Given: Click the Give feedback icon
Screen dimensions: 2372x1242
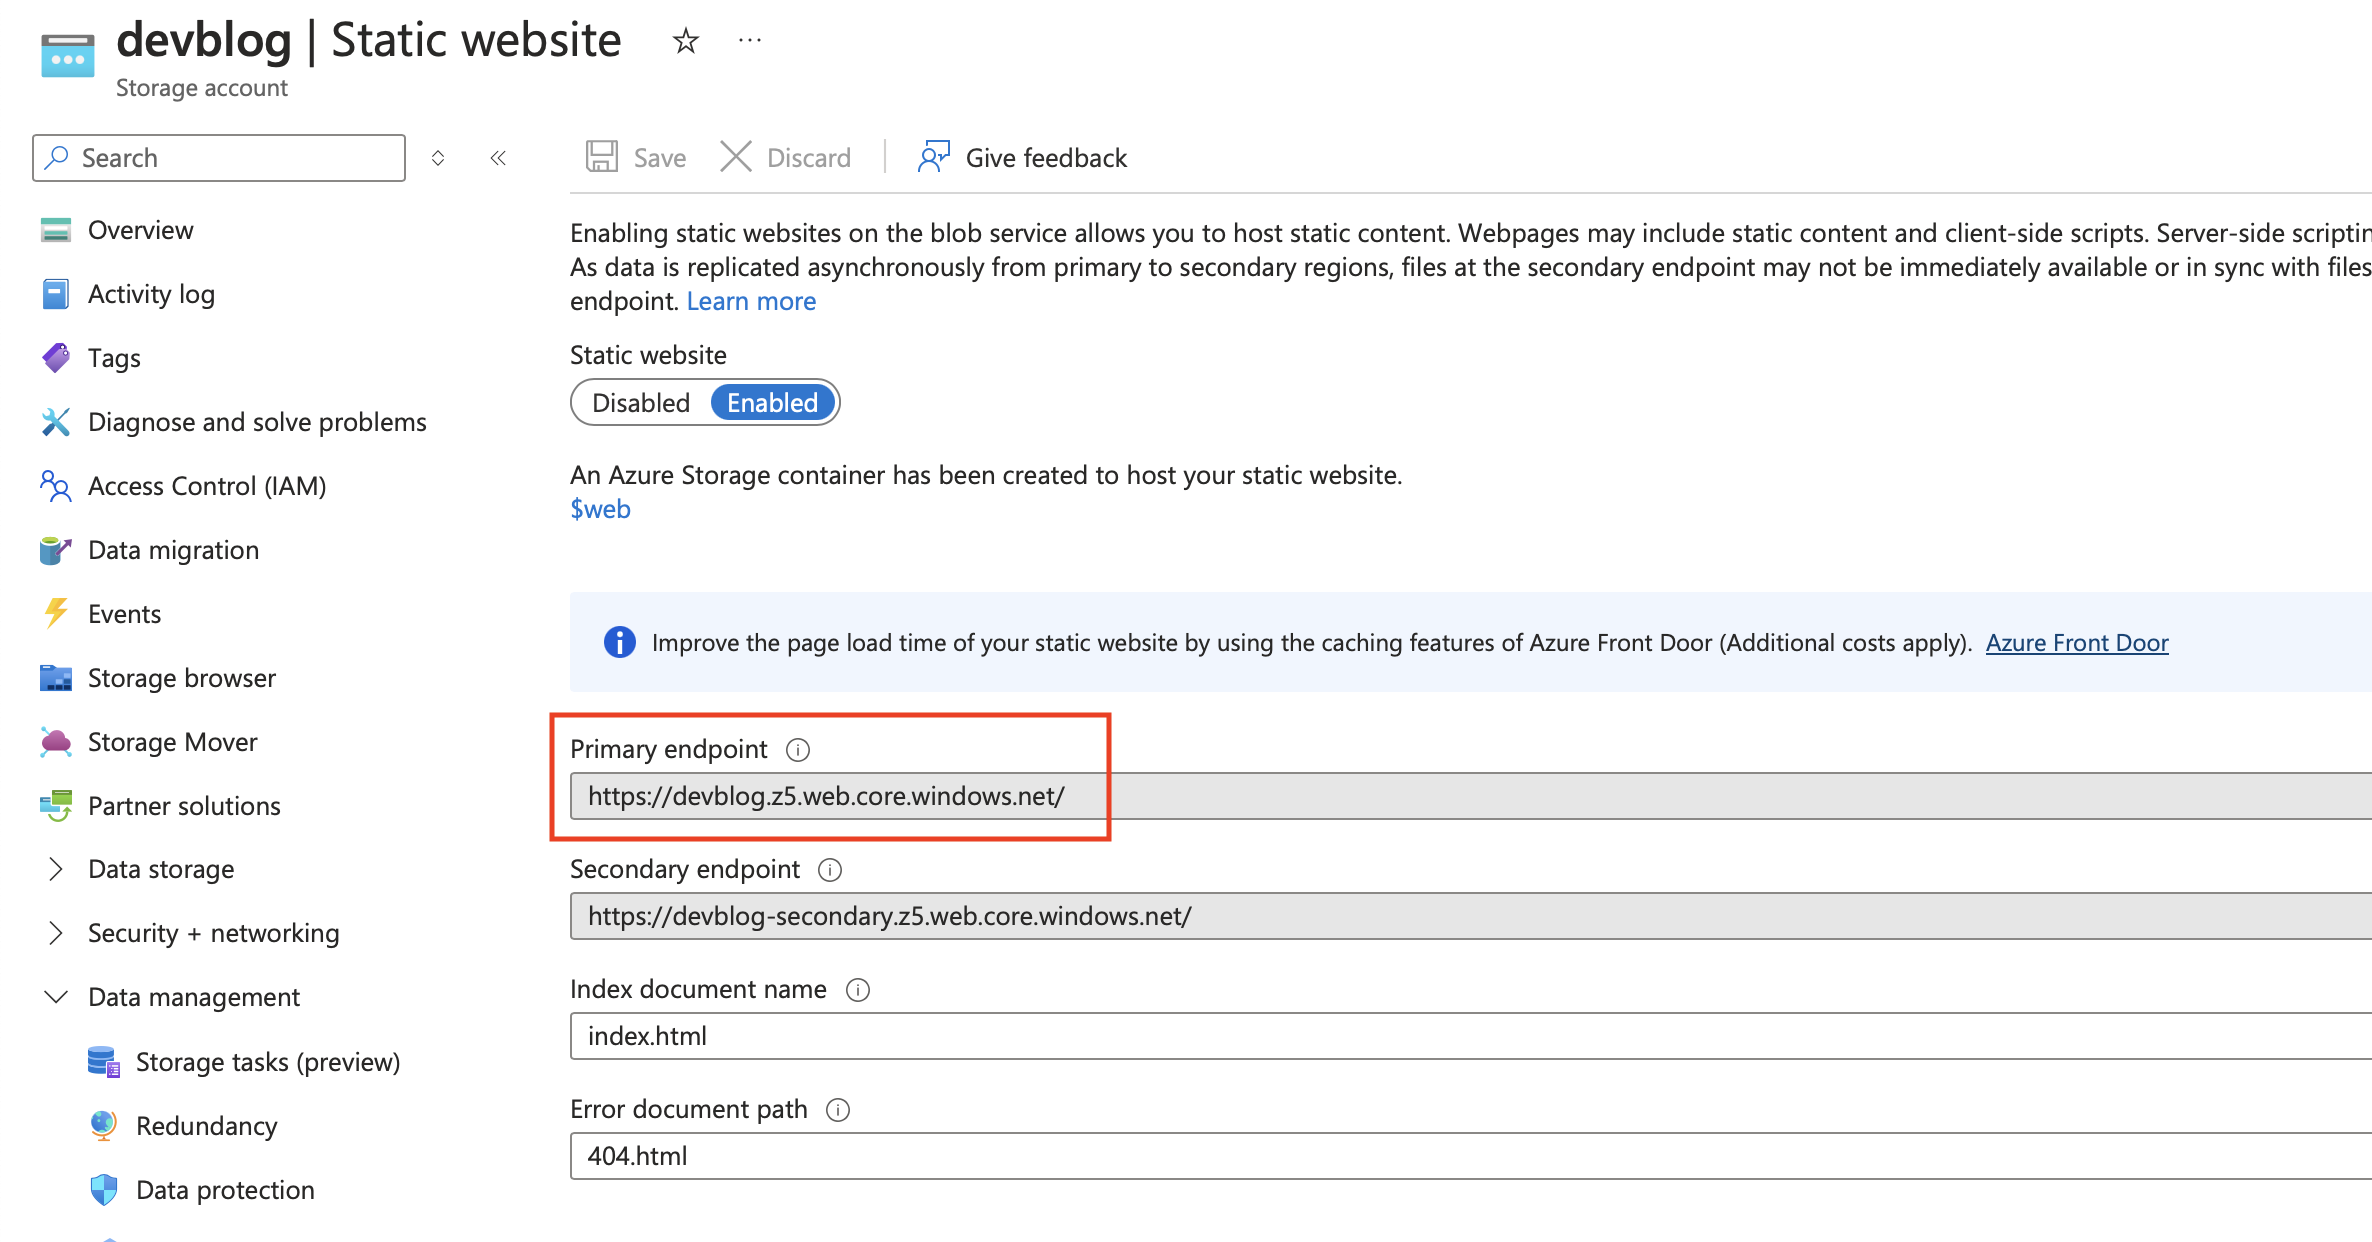Looking at the screenshot, I should pos(933,157).
